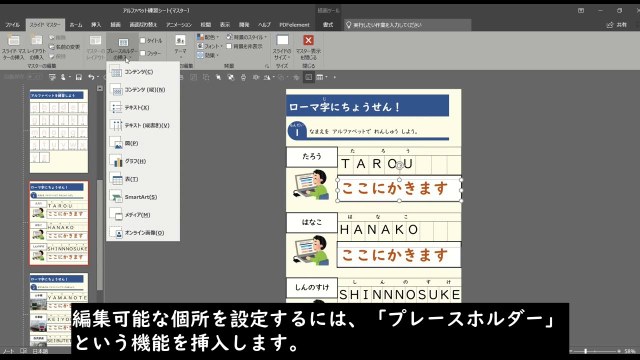Select the alphabet practice layout thumbnail
Screen dimensions: 640x360
59,131
